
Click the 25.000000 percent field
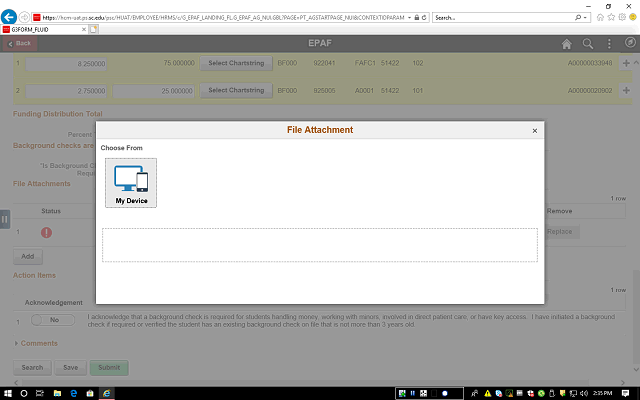pos(153,91)
